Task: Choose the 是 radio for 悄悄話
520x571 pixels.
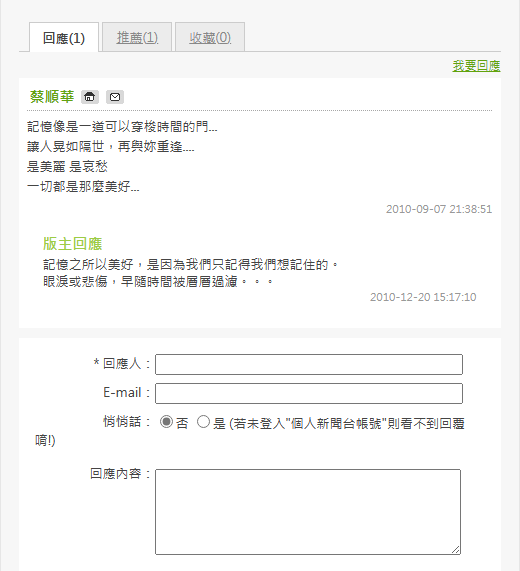Action: click(203, 422)
